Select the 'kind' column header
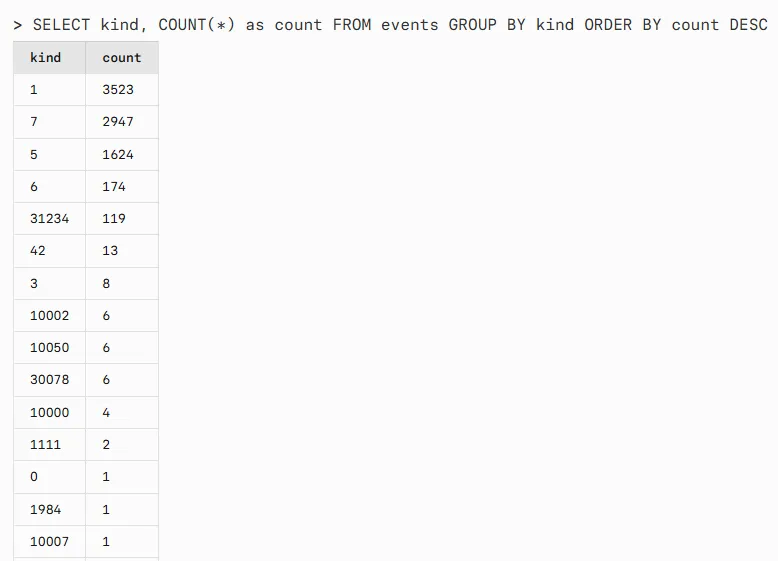 [x=50, y=58]
